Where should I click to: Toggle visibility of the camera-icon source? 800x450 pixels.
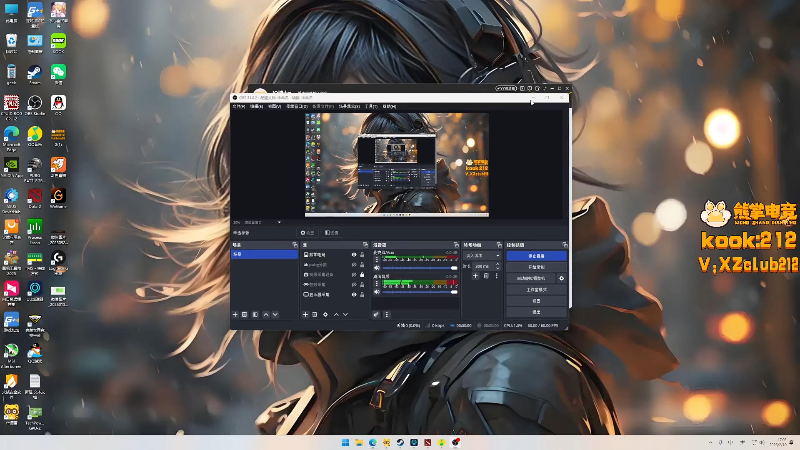(x=354, y=274)
